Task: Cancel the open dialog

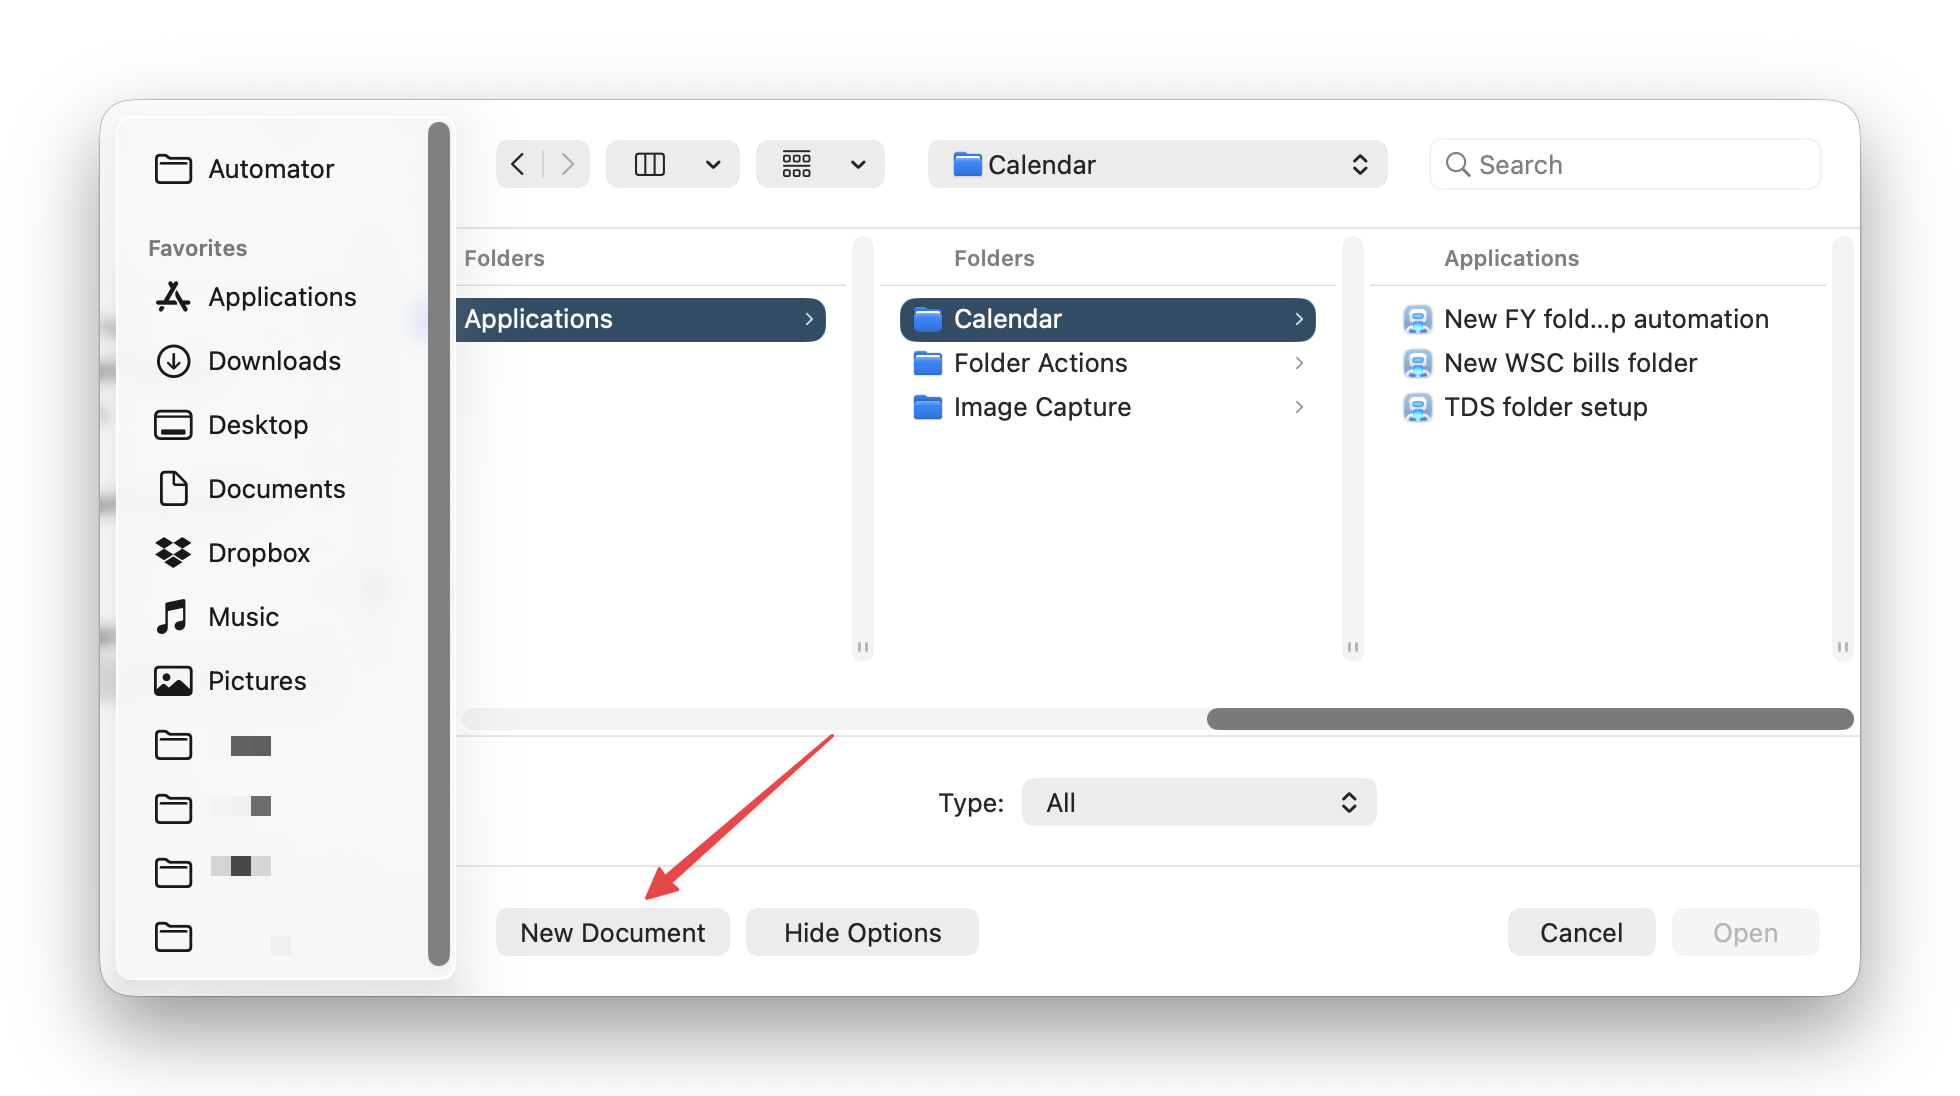Action: (x=1581, y=931)
